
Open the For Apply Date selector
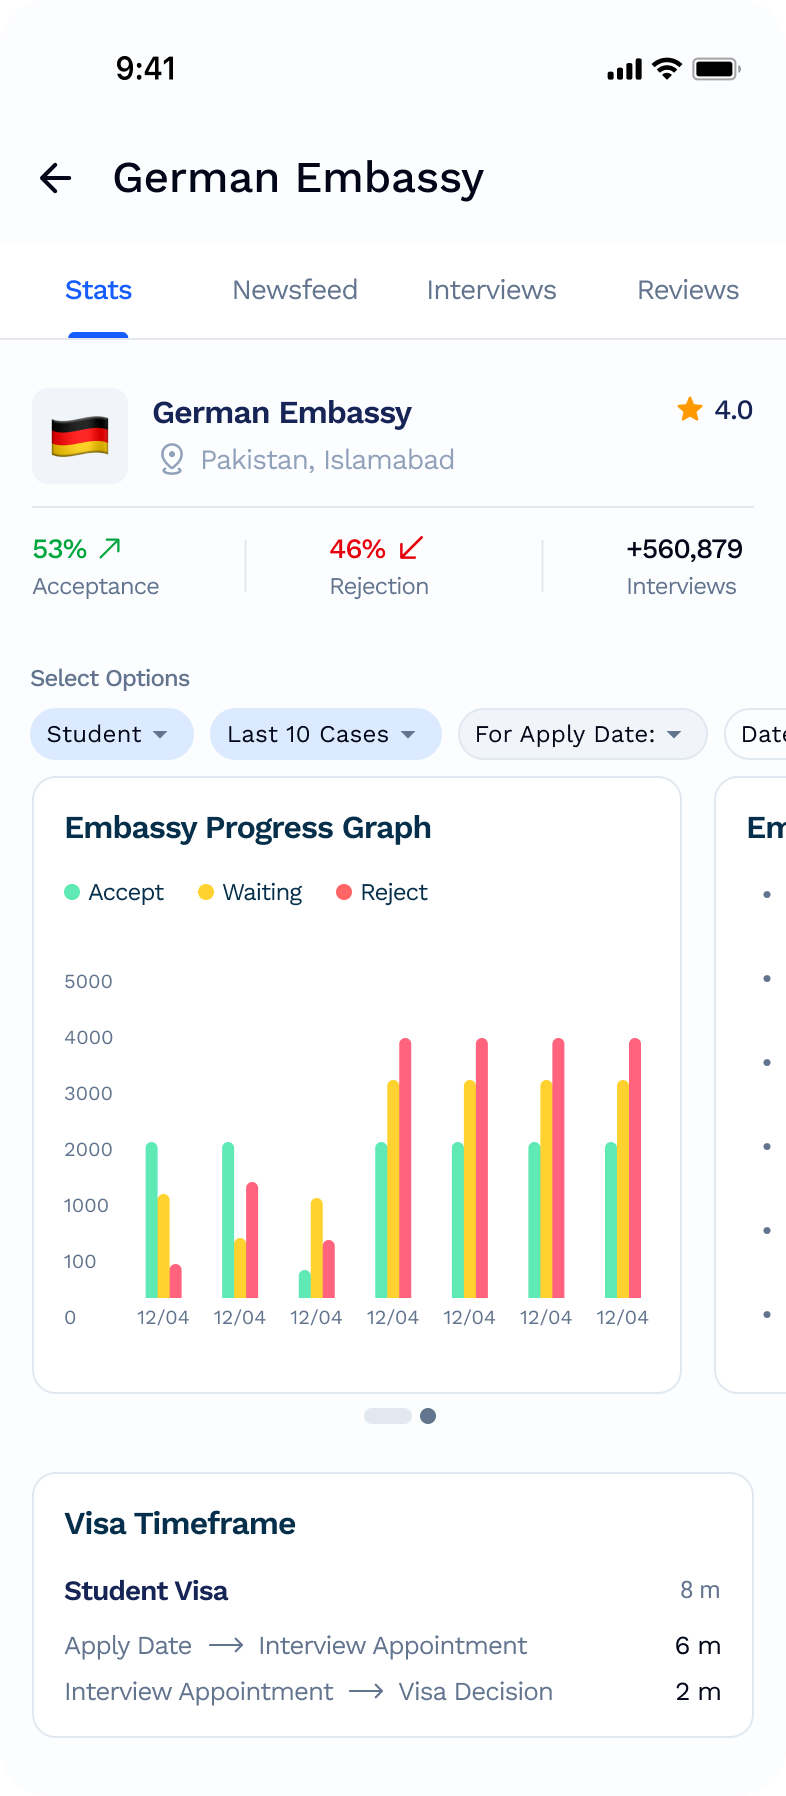582,734
